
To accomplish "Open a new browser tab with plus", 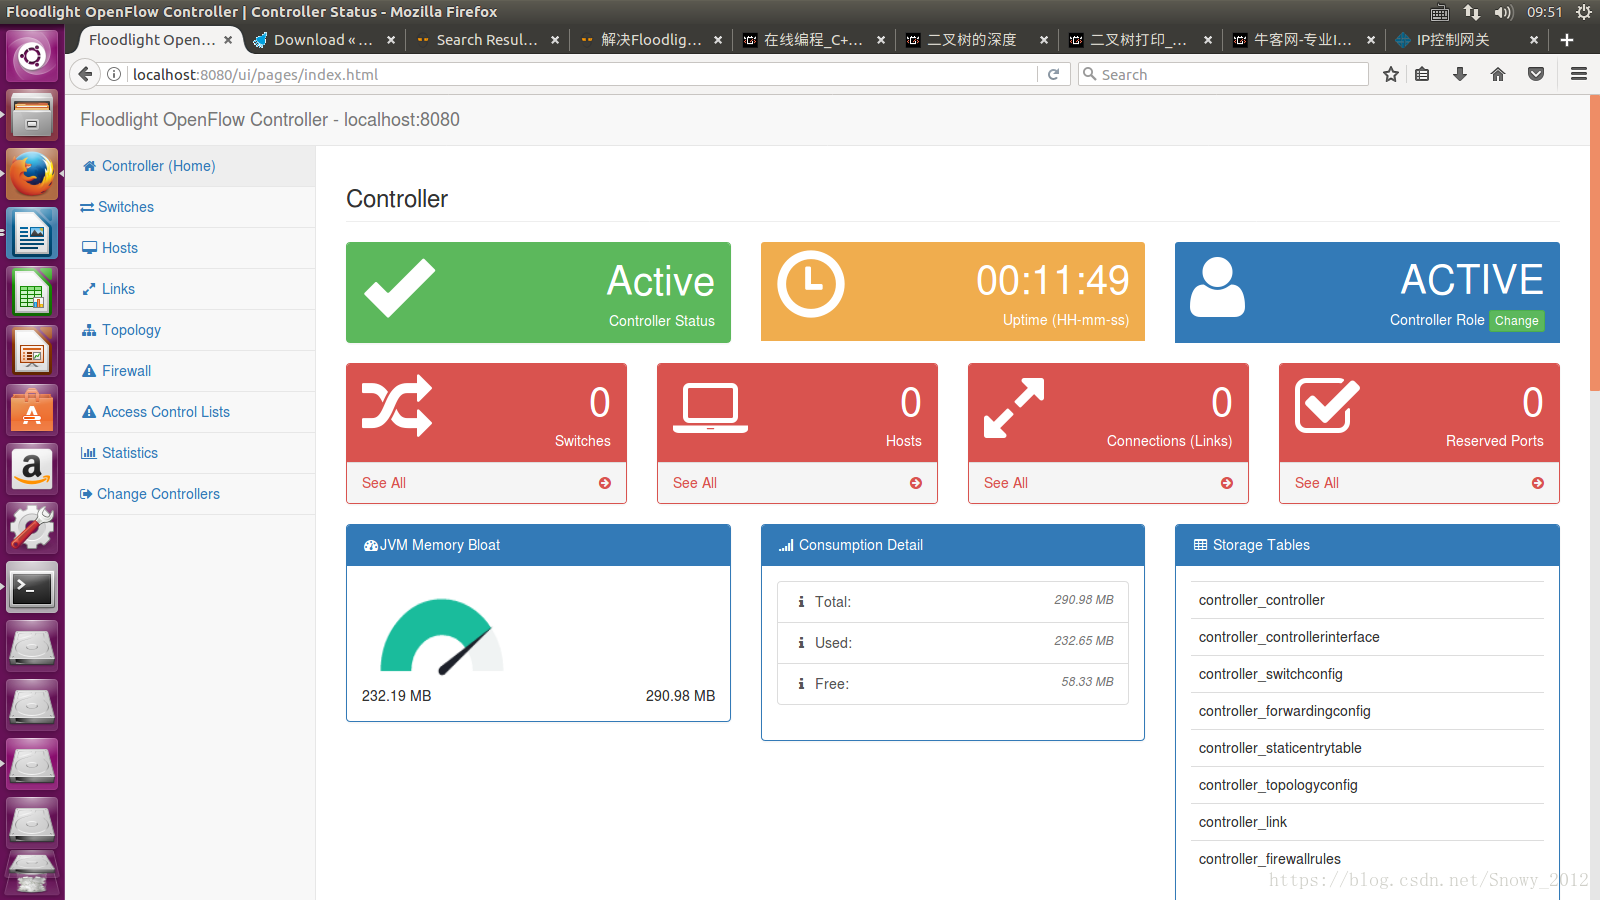I will [1567, 40].
